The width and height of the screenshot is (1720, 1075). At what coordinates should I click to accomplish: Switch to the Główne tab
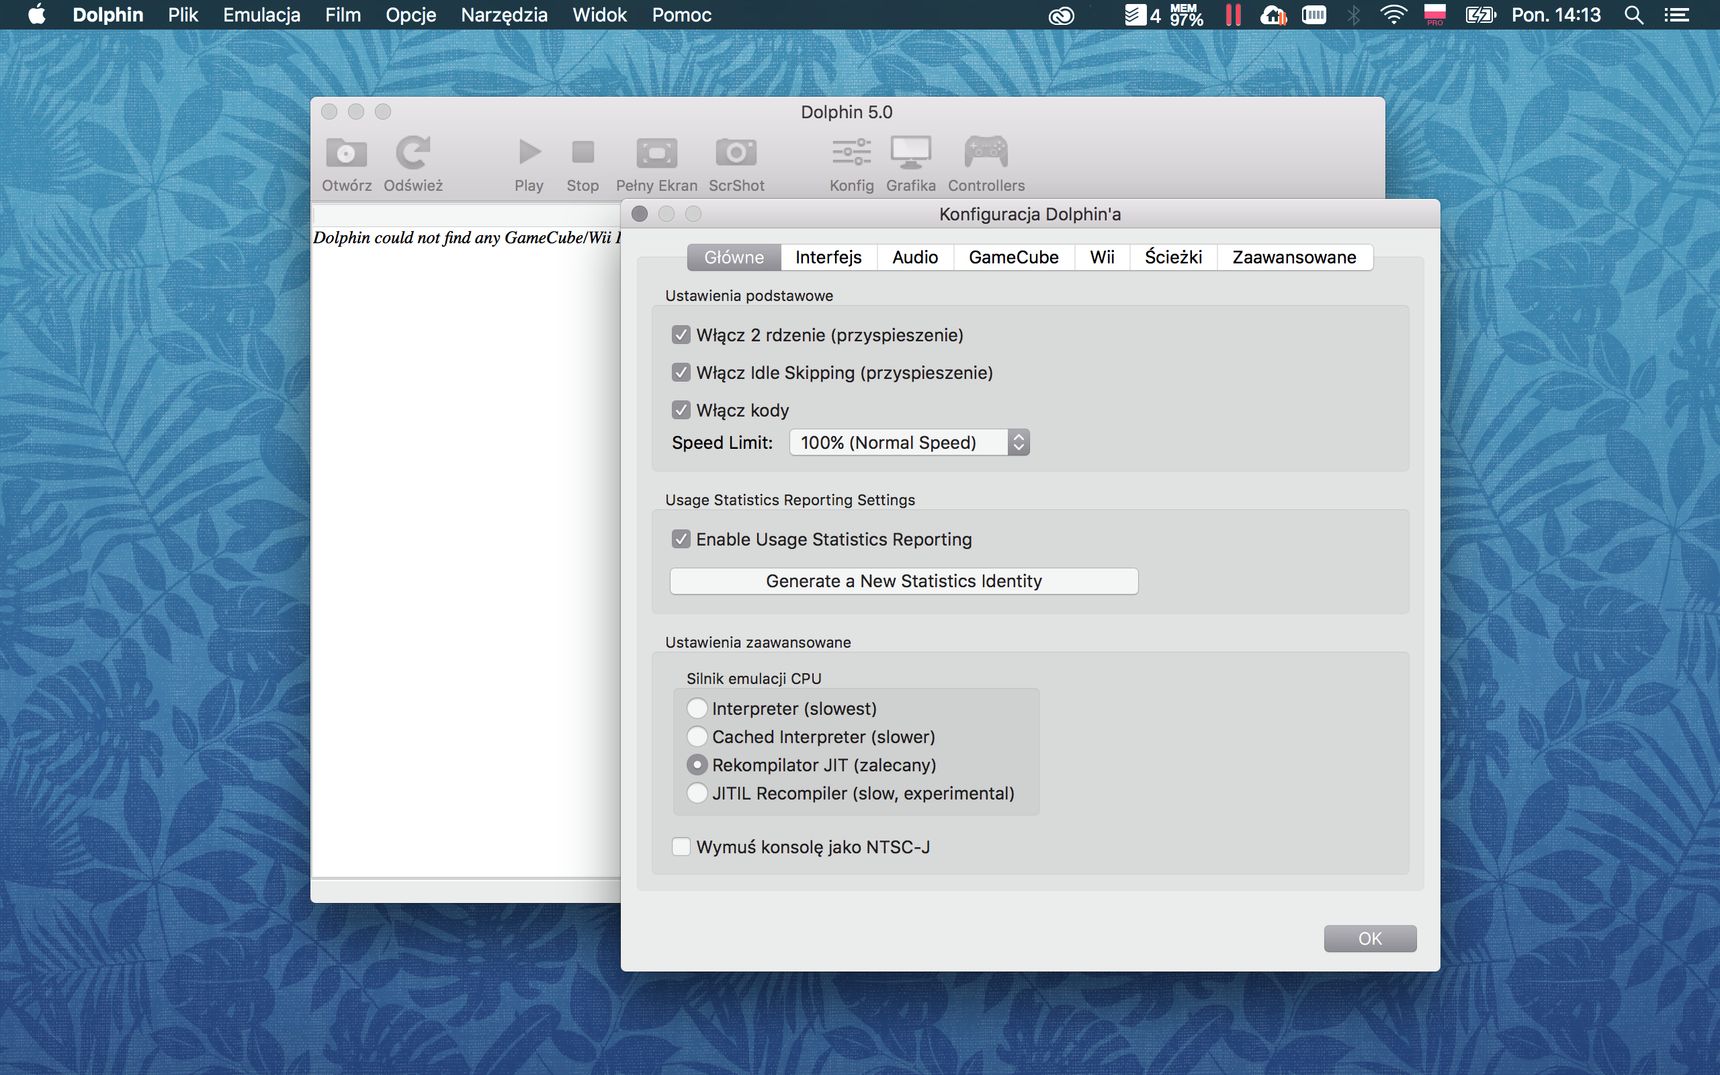click(x=734, y=257)
